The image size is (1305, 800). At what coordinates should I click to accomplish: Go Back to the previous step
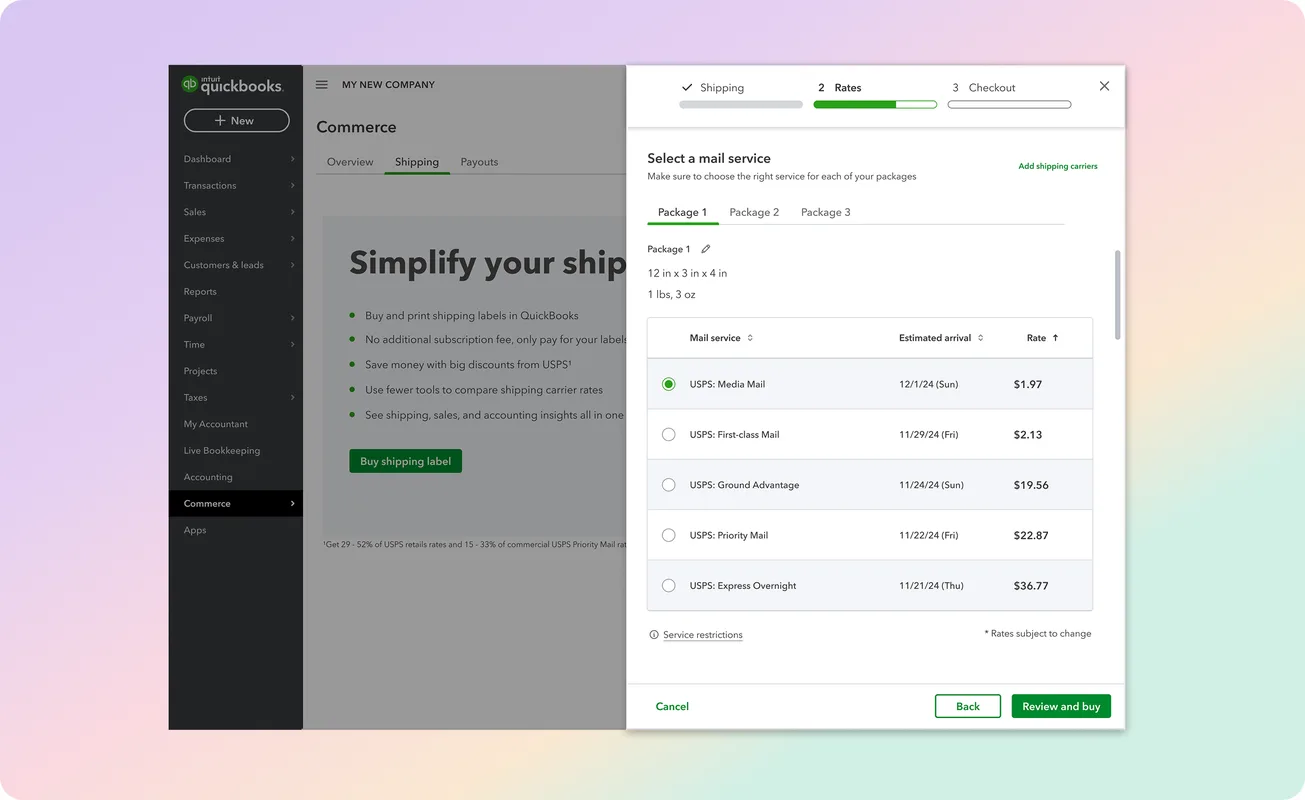968,706
